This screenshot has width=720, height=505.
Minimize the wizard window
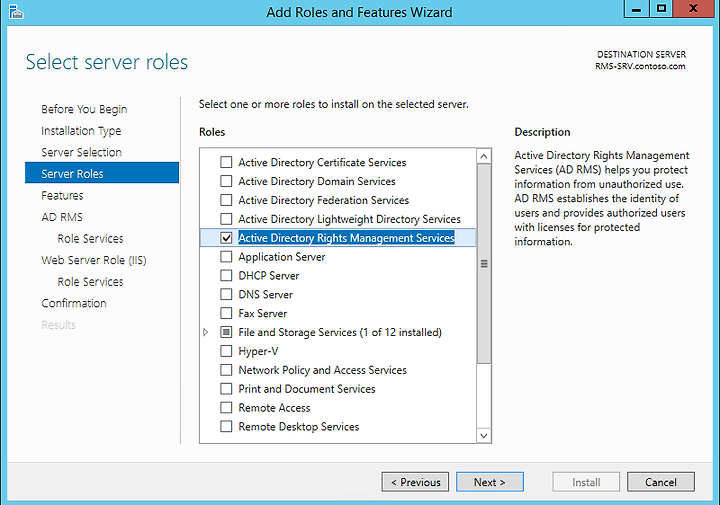pyautogui.click(x=636, y=9)
